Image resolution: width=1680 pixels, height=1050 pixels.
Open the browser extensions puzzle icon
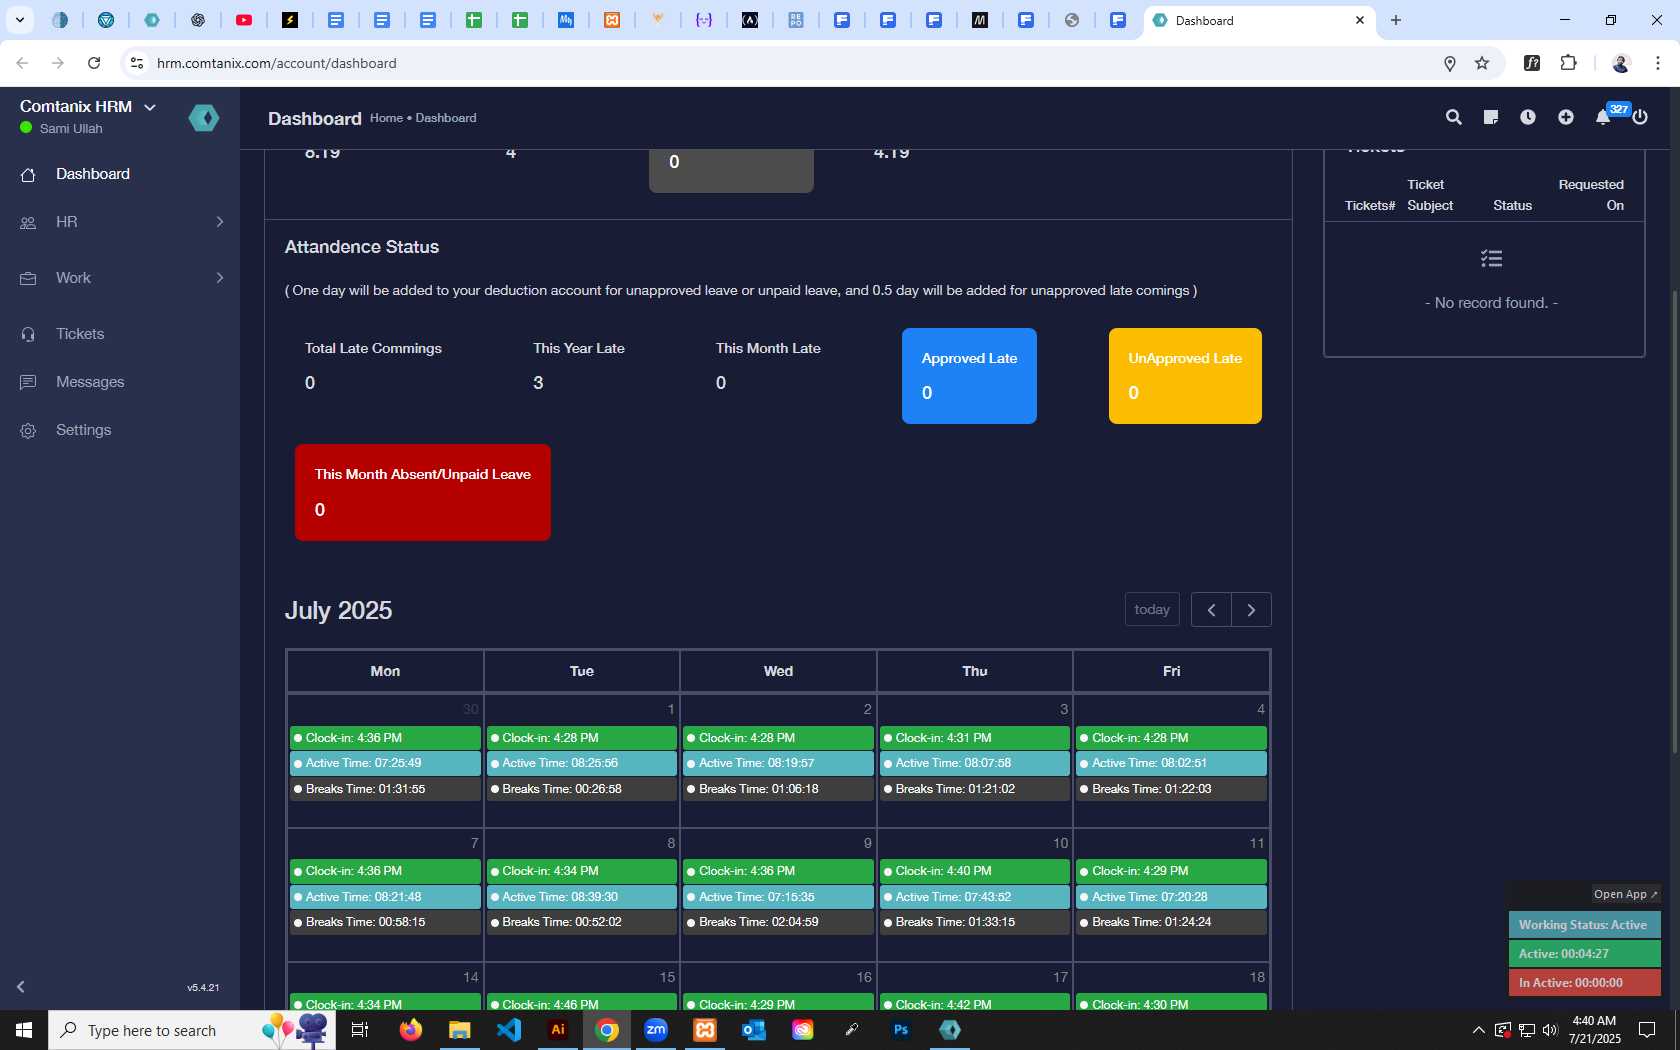[1568, 63]
